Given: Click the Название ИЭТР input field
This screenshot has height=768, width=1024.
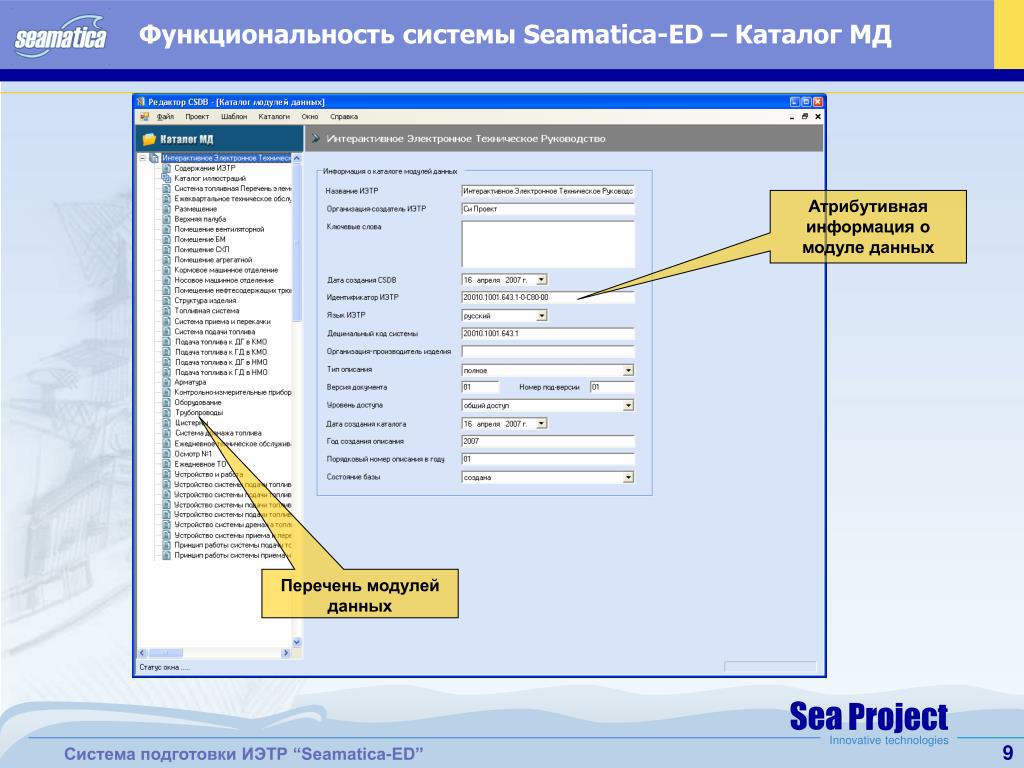Looking at the screenshot, I should coord(548,191).
